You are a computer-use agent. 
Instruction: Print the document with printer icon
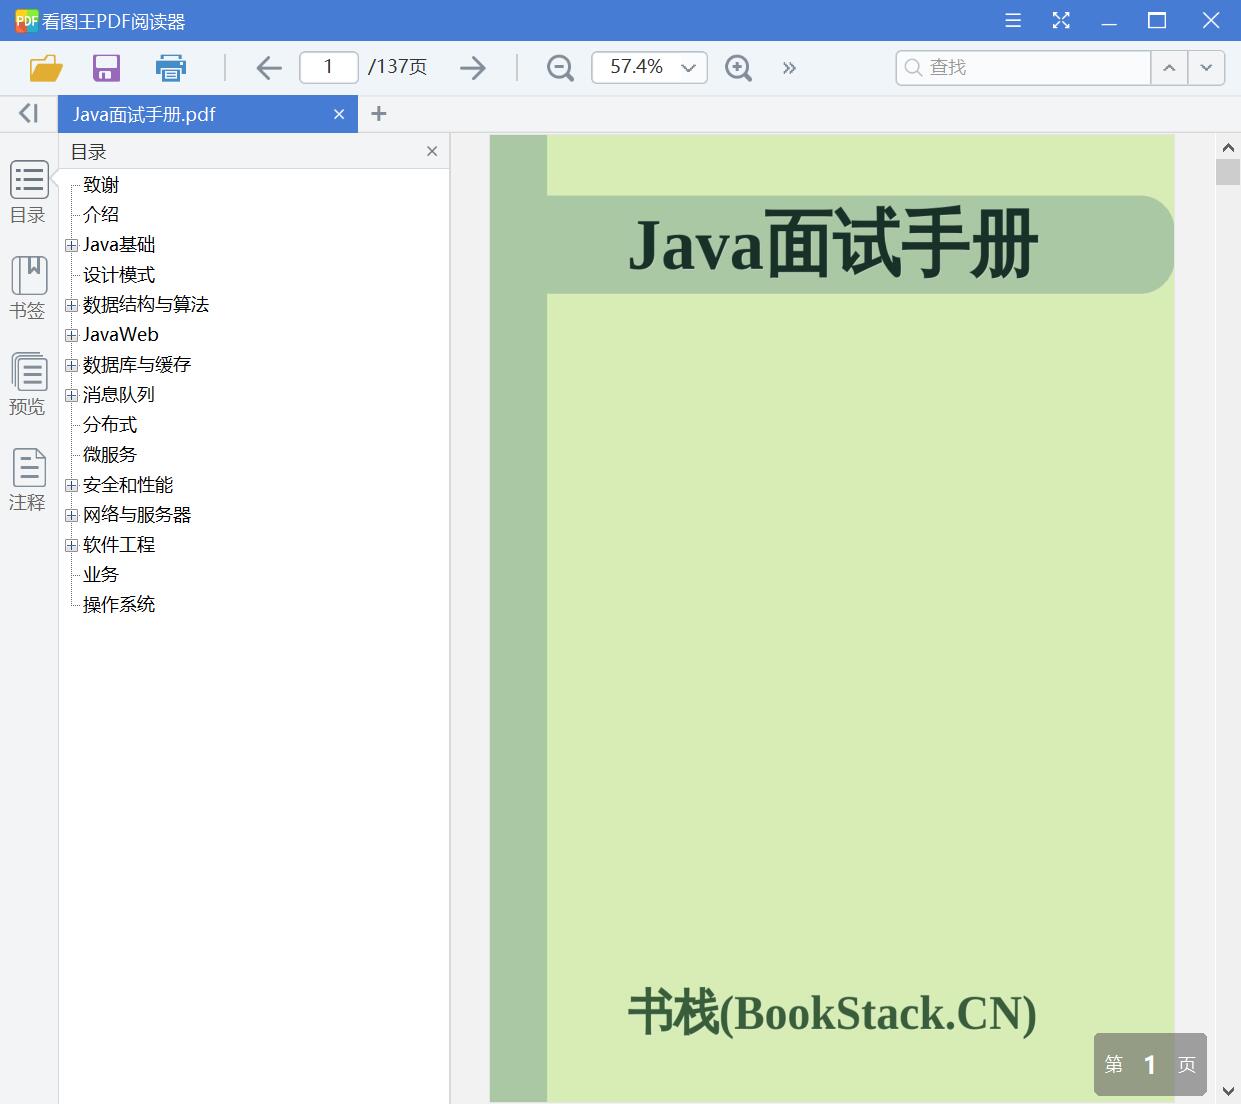pyautogui.click(x=171, y=67)
